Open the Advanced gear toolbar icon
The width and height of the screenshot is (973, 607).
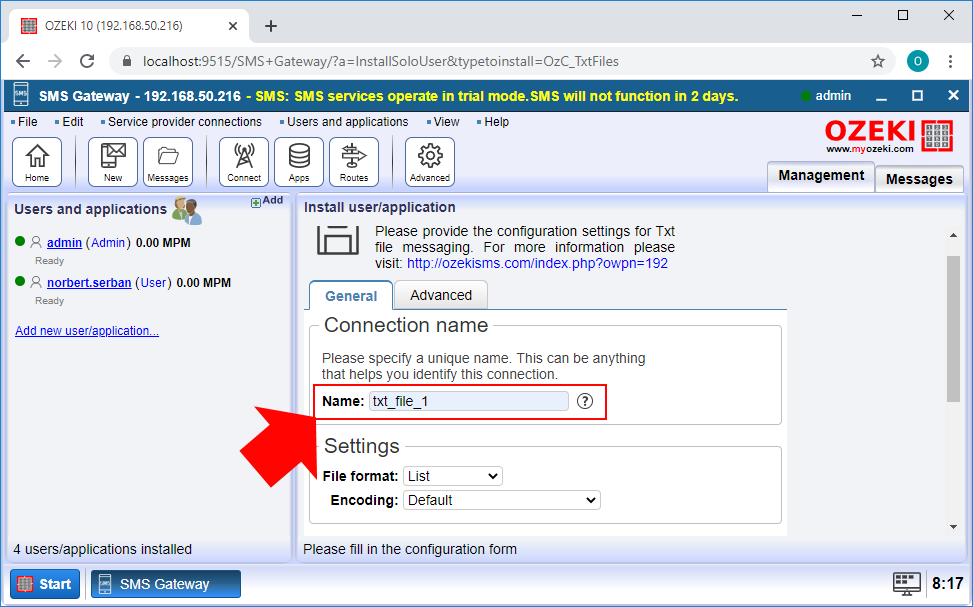(x=429, y=162)
